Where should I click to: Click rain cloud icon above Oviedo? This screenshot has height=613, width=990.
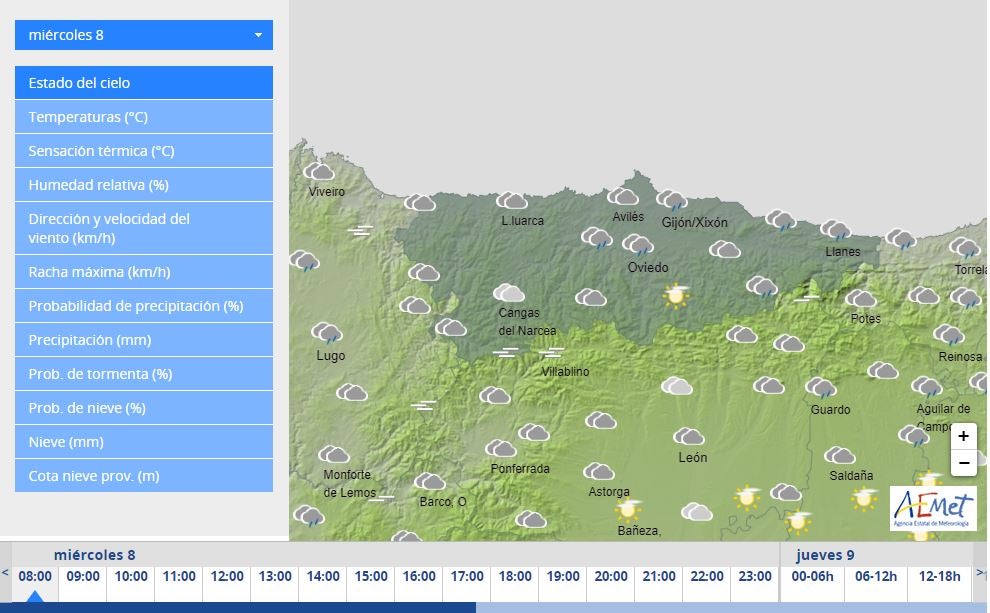(638, 244)
